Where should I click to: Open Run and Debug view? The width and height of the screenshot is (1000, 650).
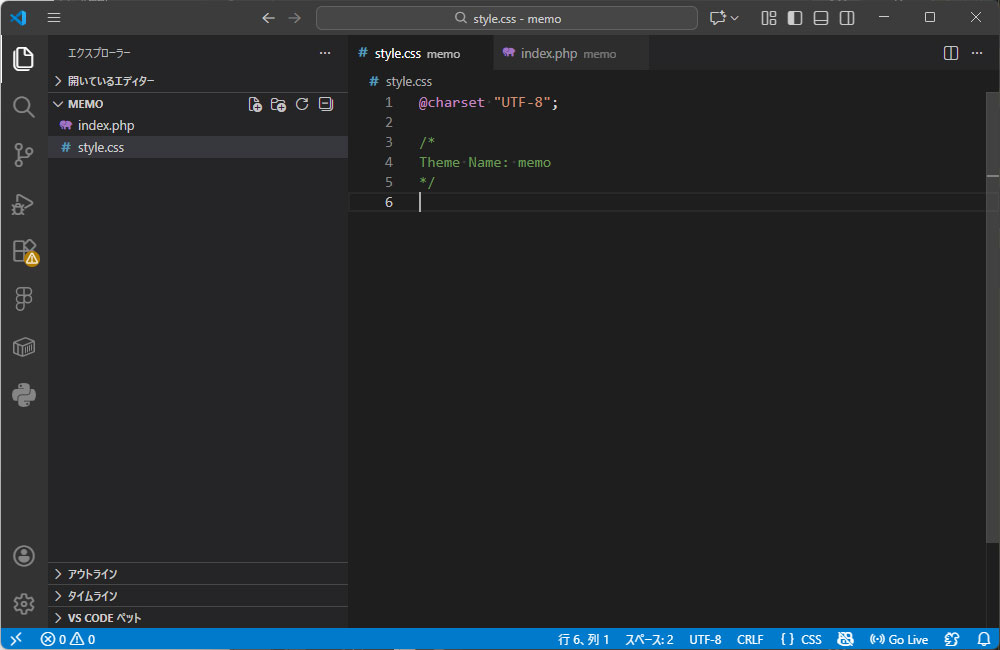[24, 203]
